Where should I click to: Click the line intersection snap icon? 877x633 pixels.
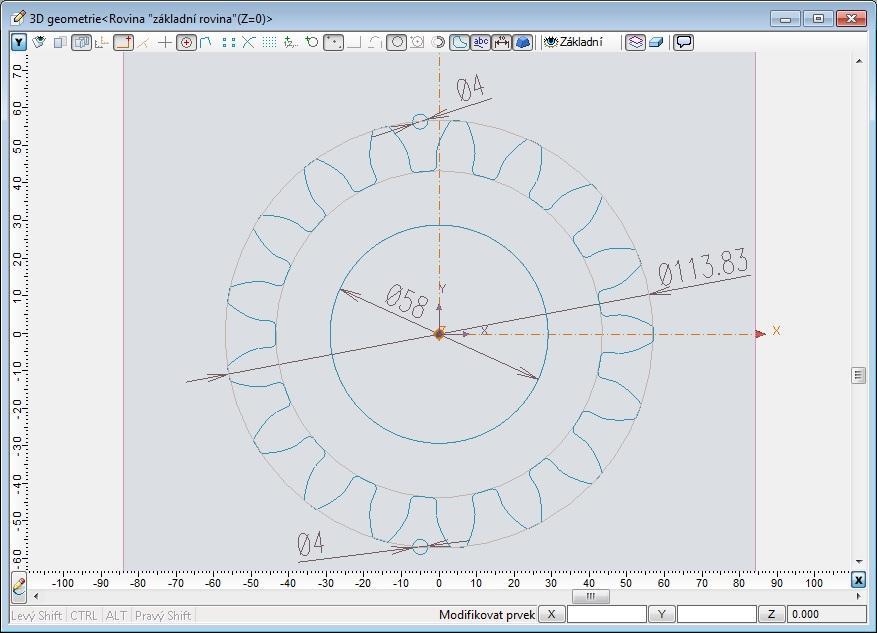(144, 42)
